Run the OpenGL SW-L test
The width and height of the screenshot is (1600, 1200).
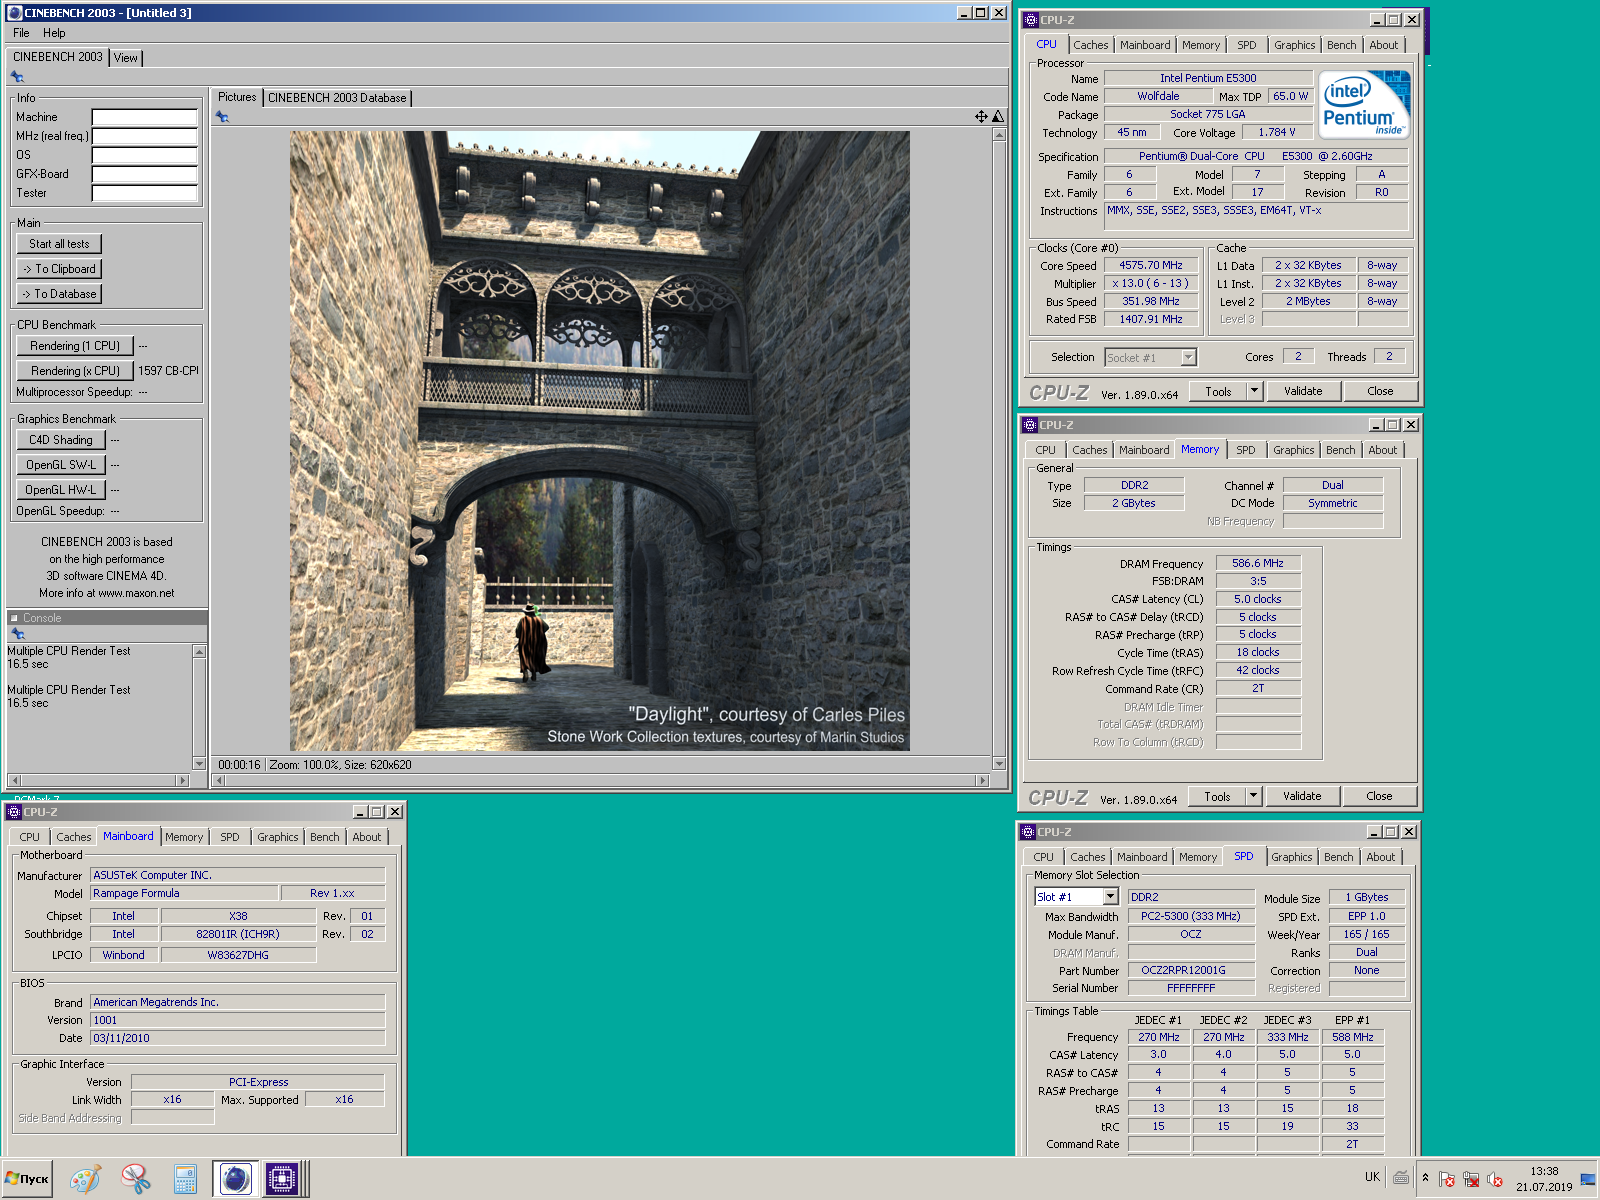click(61, 465)
